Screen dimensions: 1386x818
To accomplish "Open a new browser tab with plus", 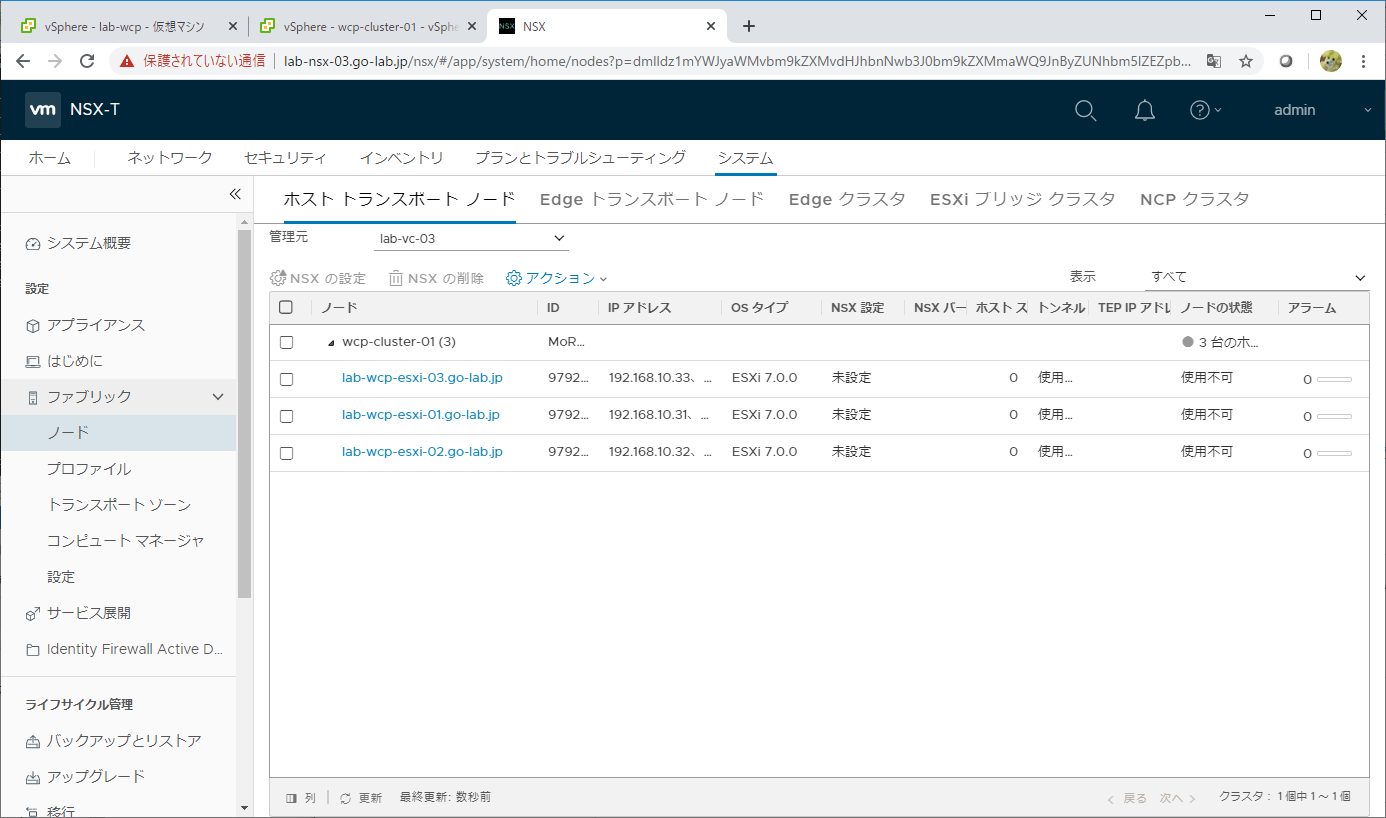I will pos(749,26).
